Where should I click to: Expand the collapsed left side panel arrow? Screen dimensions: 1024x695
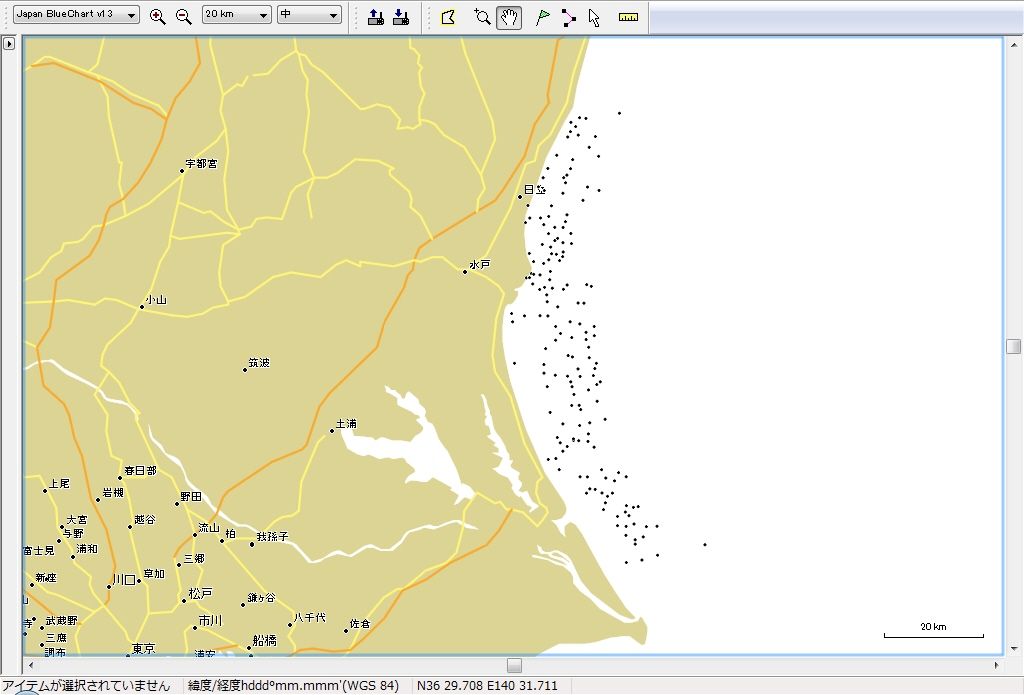click(8, 44)
